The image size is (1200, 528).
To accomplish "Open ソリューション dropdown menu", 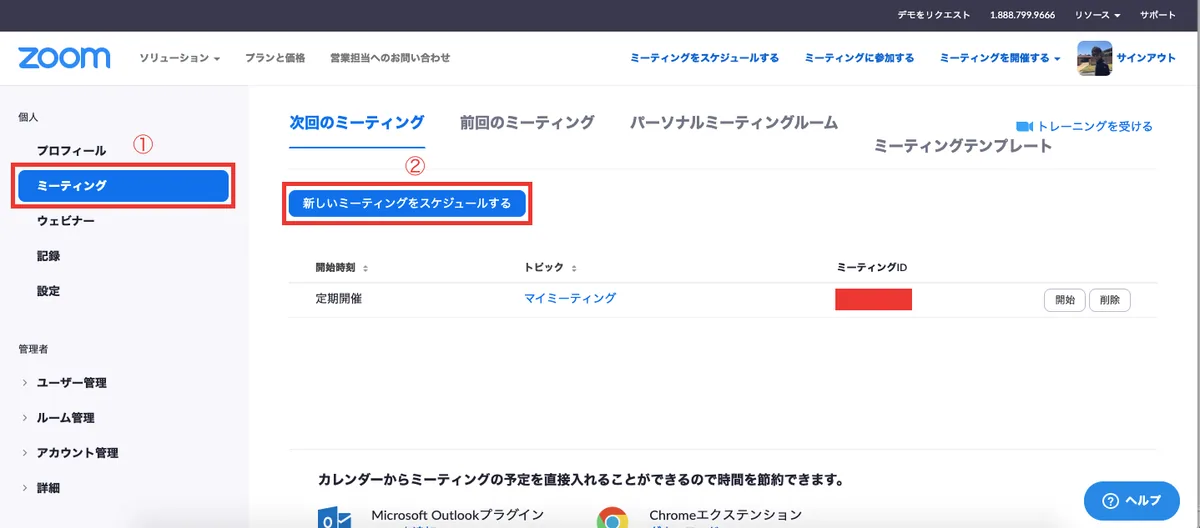I will coord(180,58).
